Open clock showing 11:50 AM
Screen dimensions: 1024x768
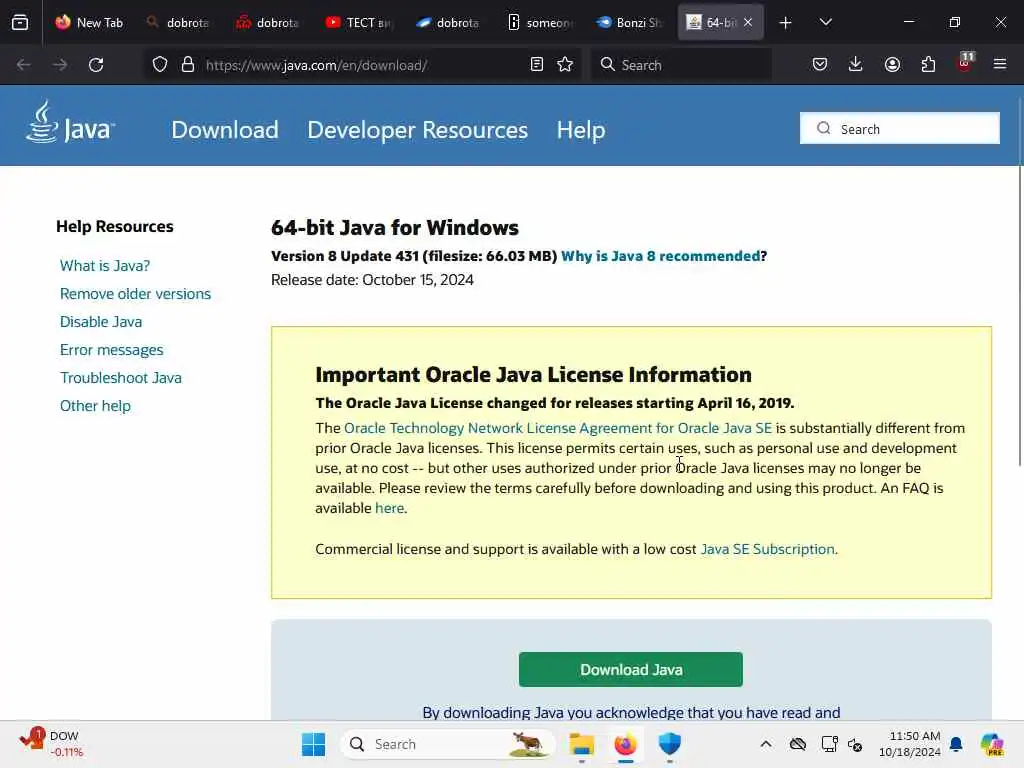pos(910,744)
